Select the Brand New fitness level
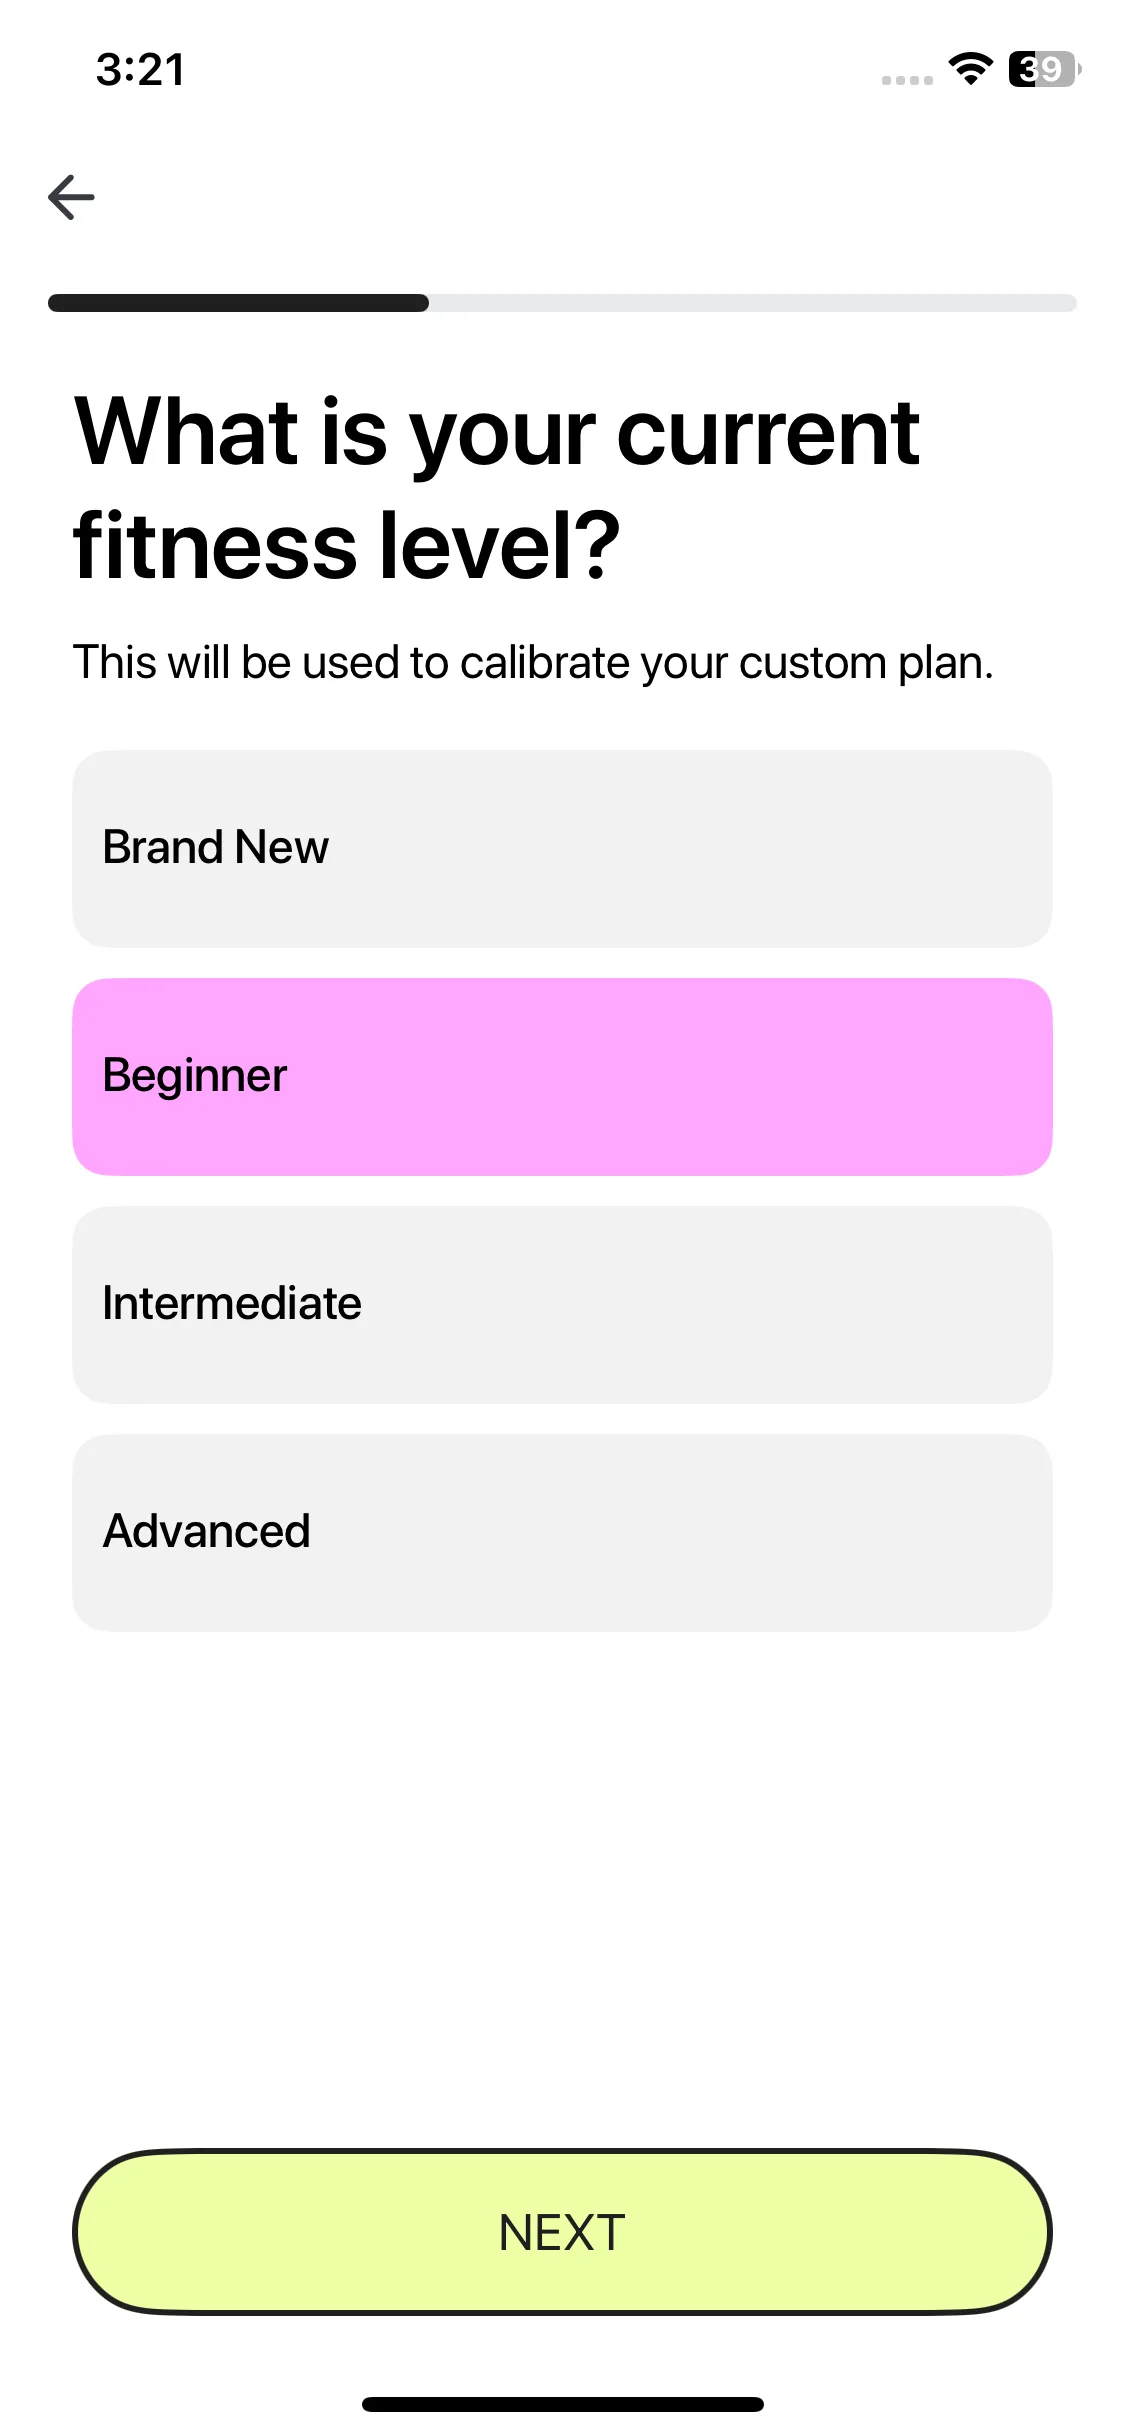Image resolution: width=1125 pixels, height=2436 pixels. tap(562, 849)
